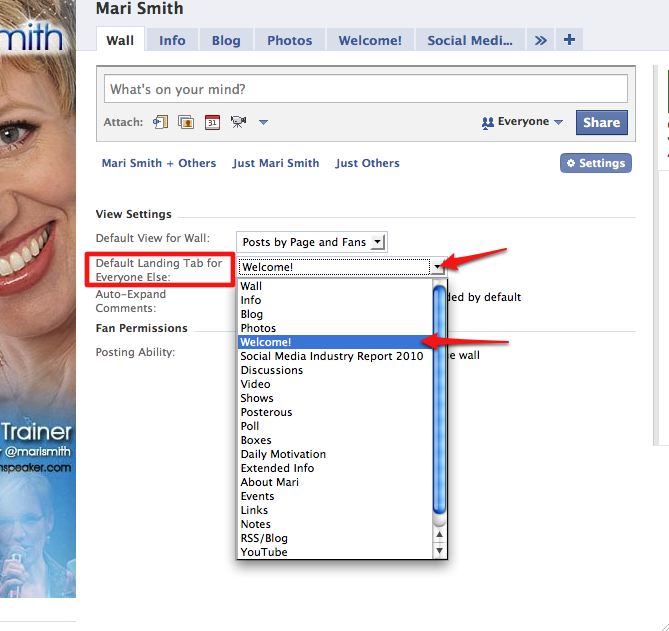Choose Photos in landing tab list

(x=335, y=328)
